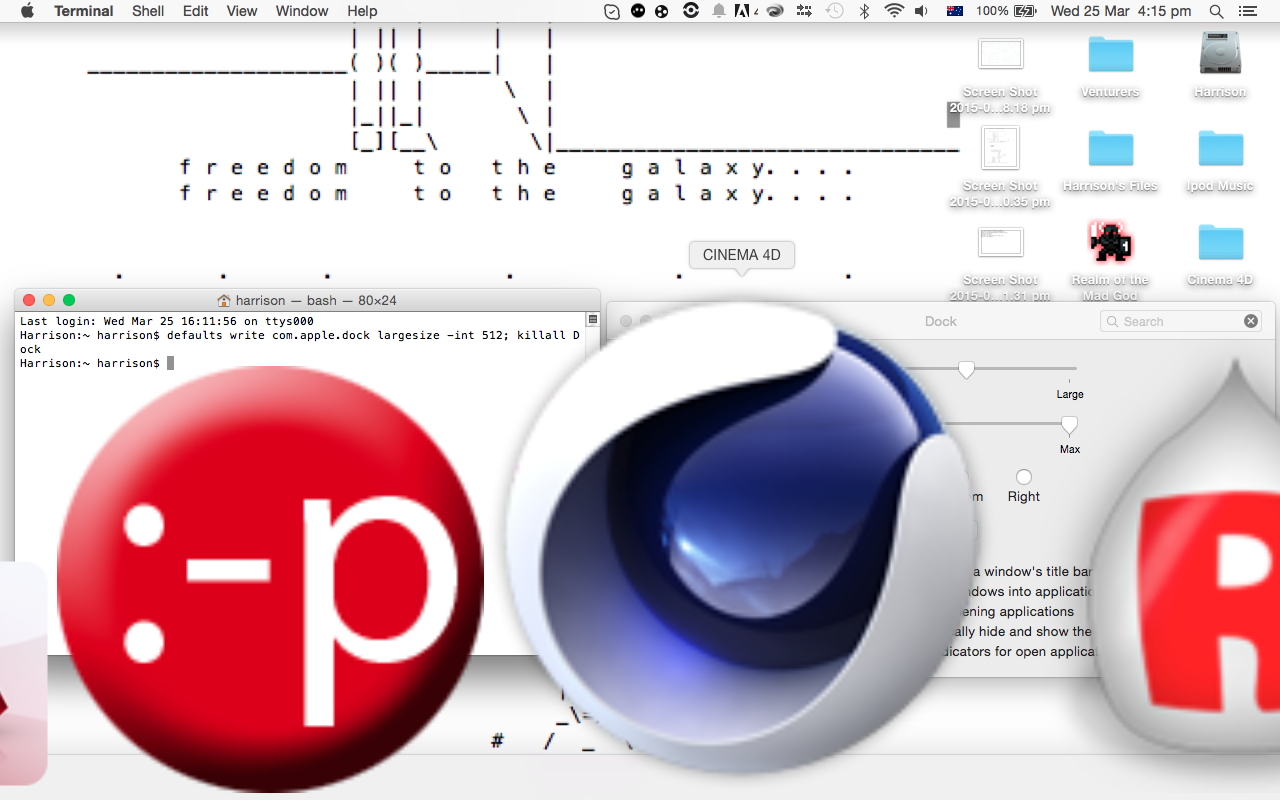Click the Terminal prompt cursor line

[x=97, y=363]
